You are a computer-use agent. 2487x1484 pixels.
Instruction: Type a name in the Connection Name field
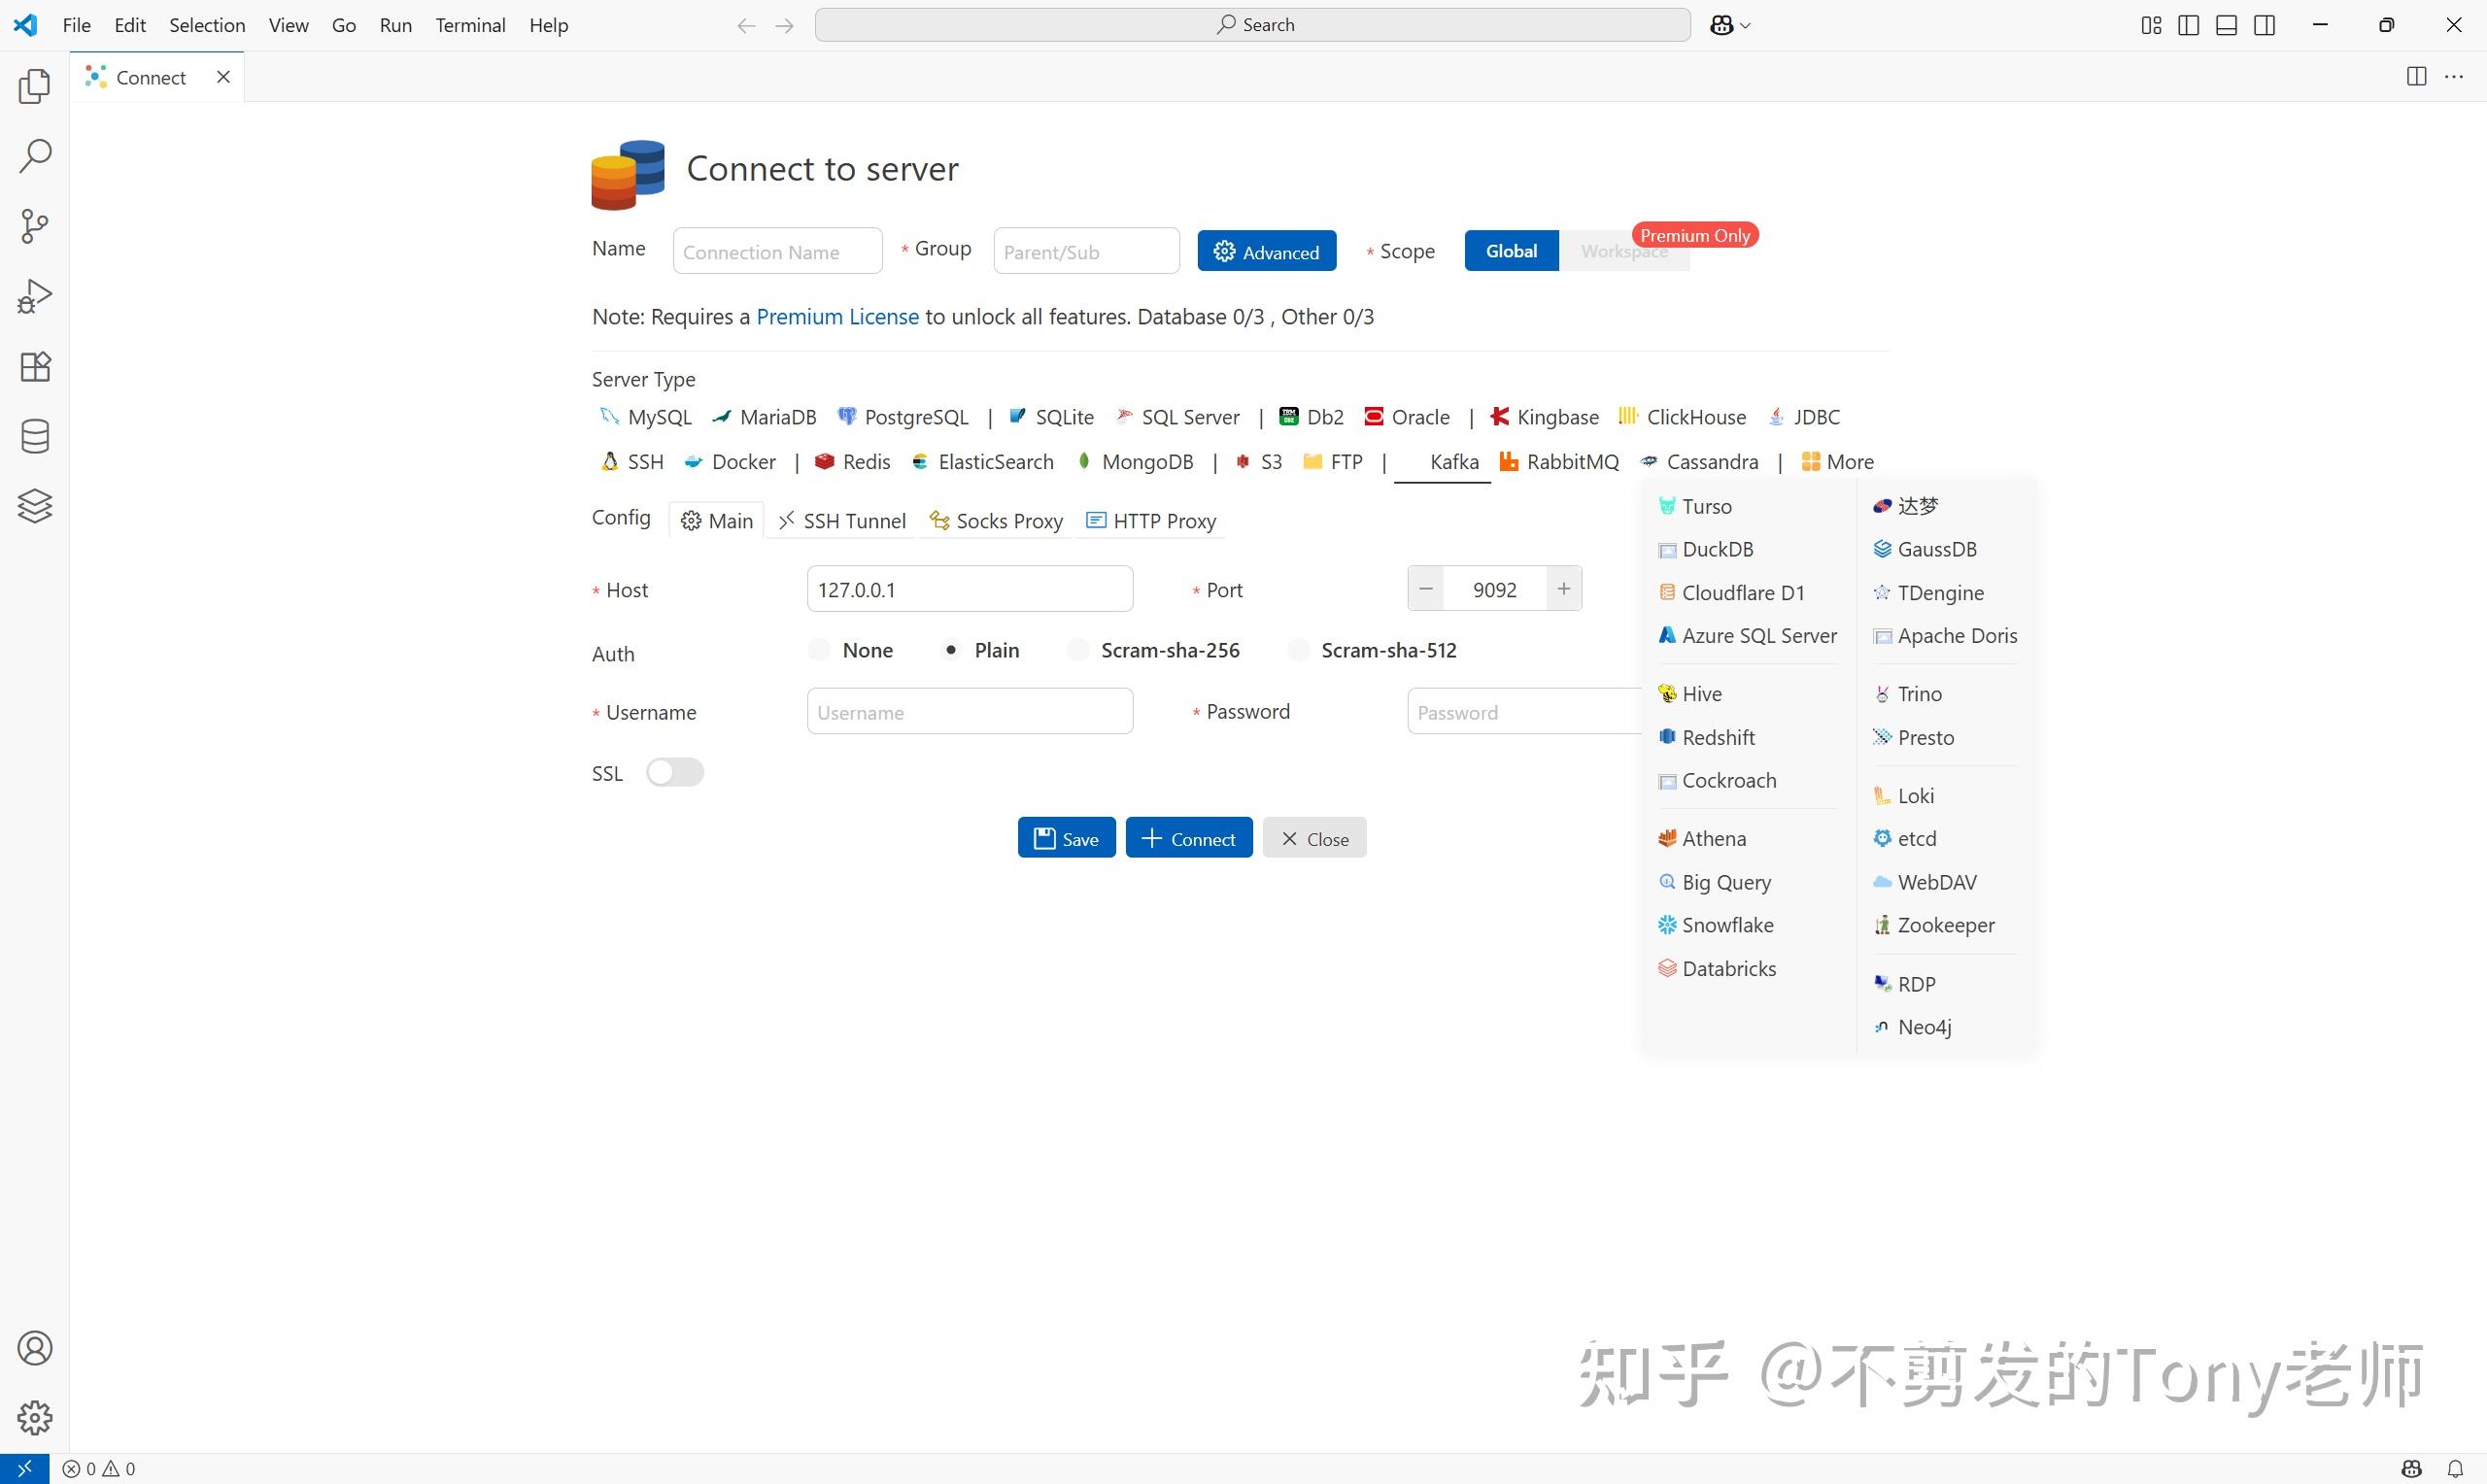tap(777, 251)
